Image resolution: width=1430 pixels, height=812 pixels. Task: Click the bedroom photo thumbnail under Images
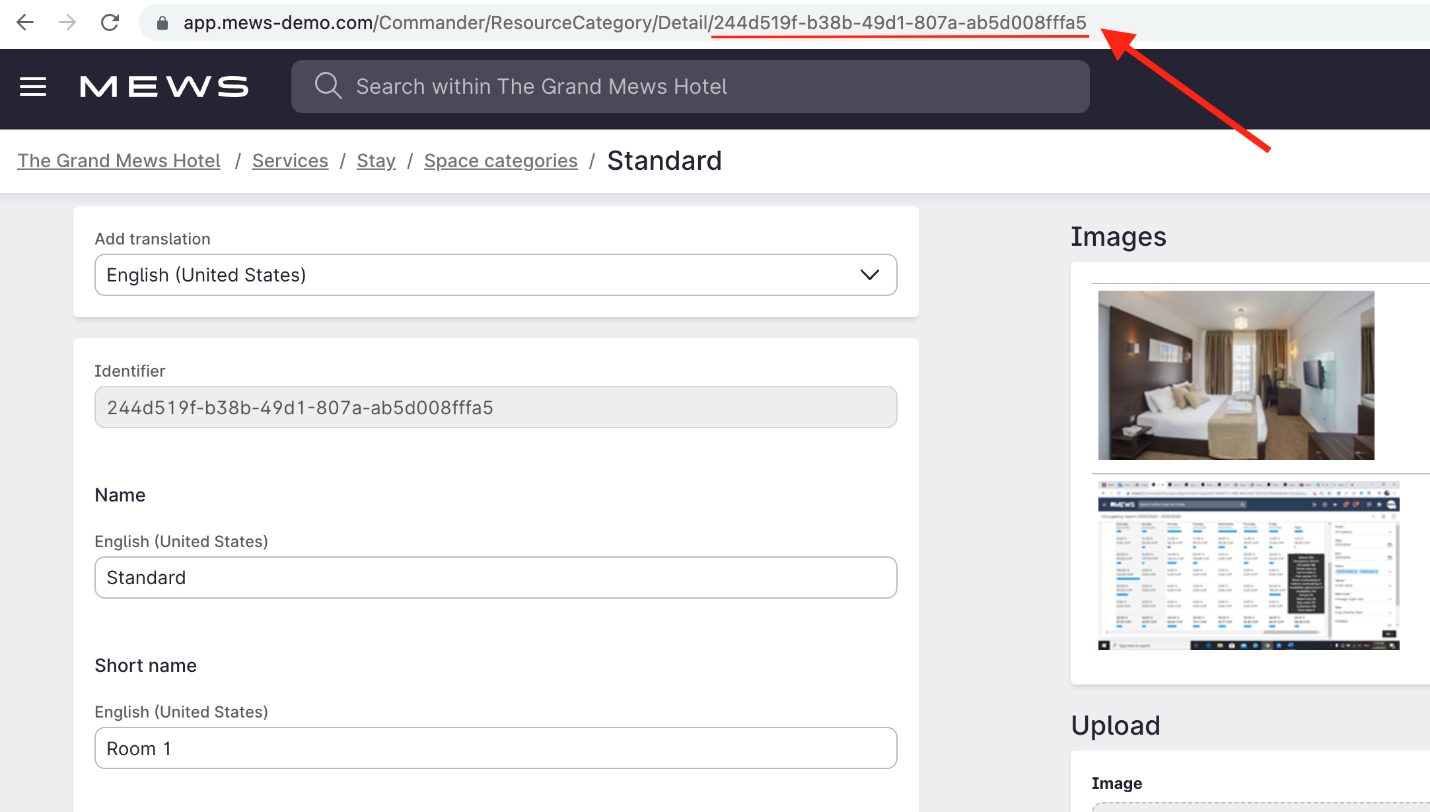point(1235,375)
